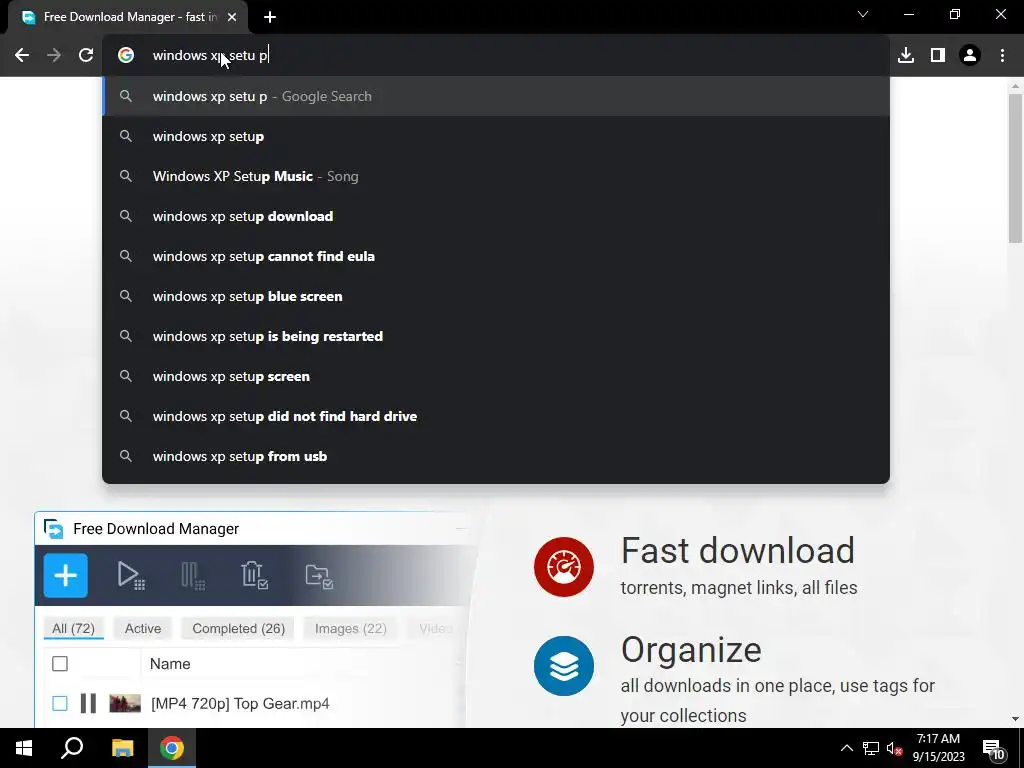This screenshot has height=768, width=1024.
Task: Choose 'windows xp setup did not find hard drive'
Action: pos(496,416)
